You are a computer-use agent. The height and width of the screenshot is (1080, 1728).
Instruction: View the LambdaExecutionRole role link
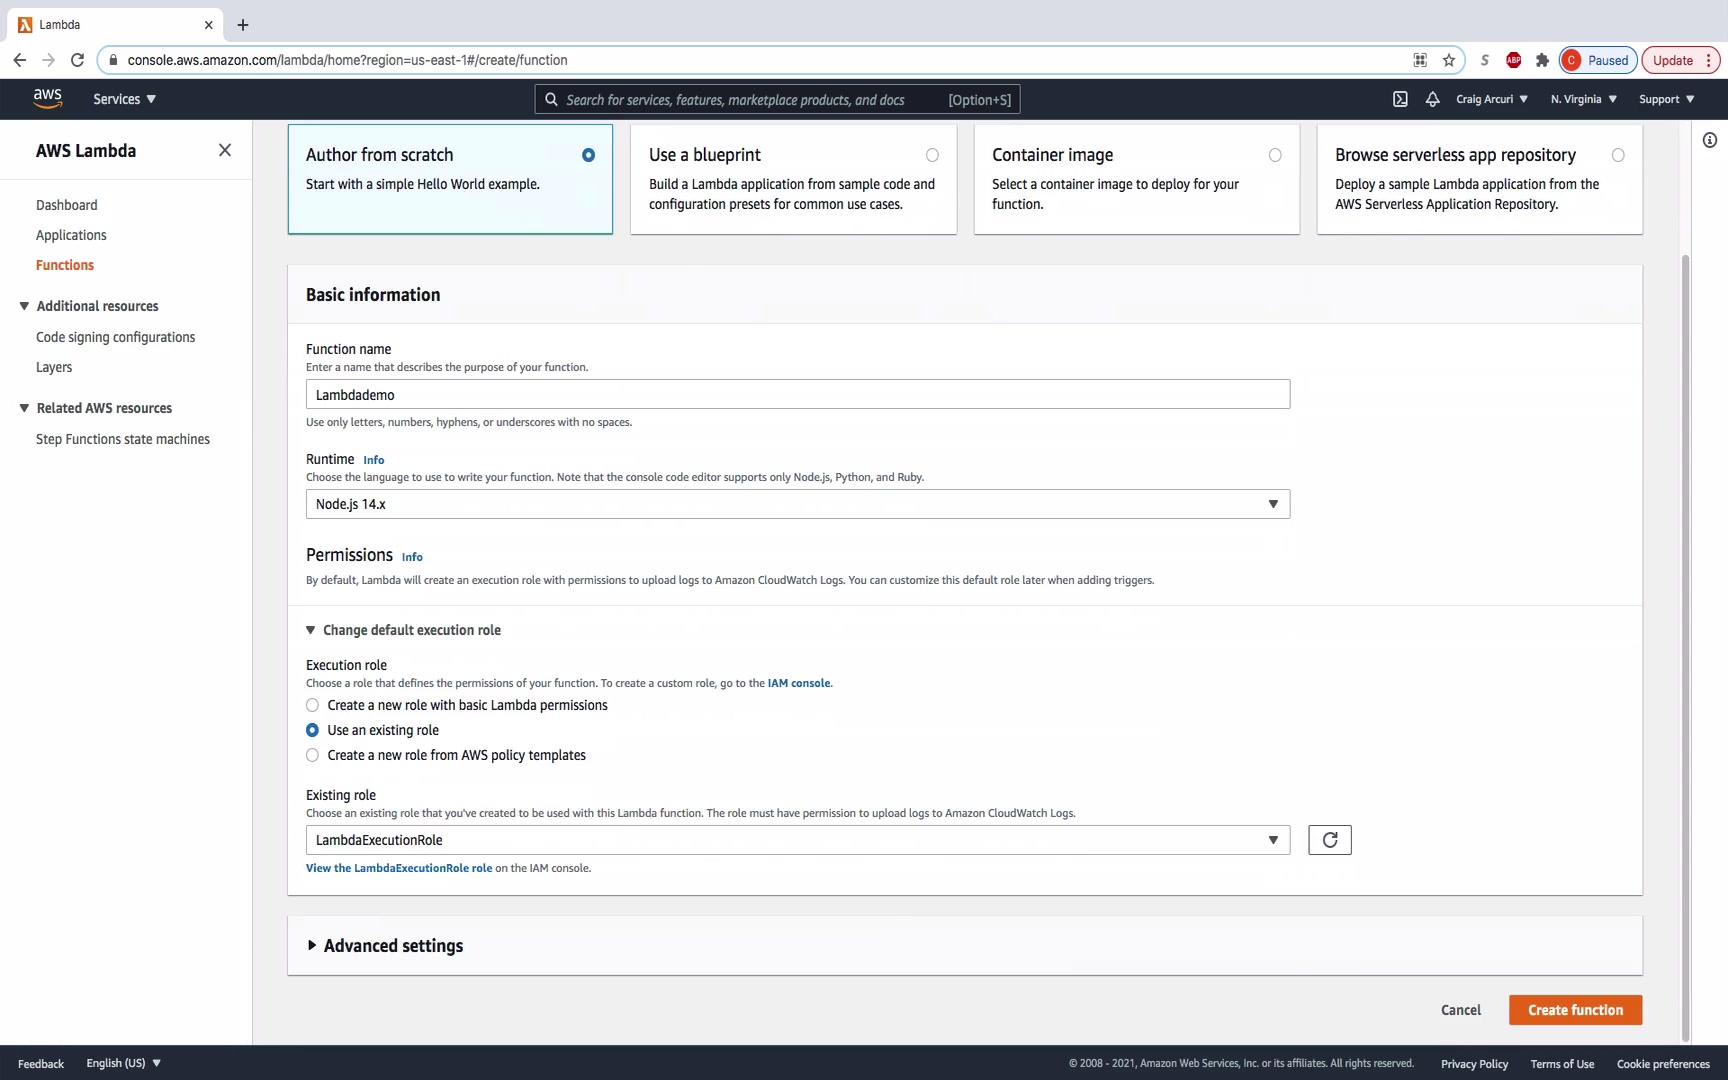point(399,868)
